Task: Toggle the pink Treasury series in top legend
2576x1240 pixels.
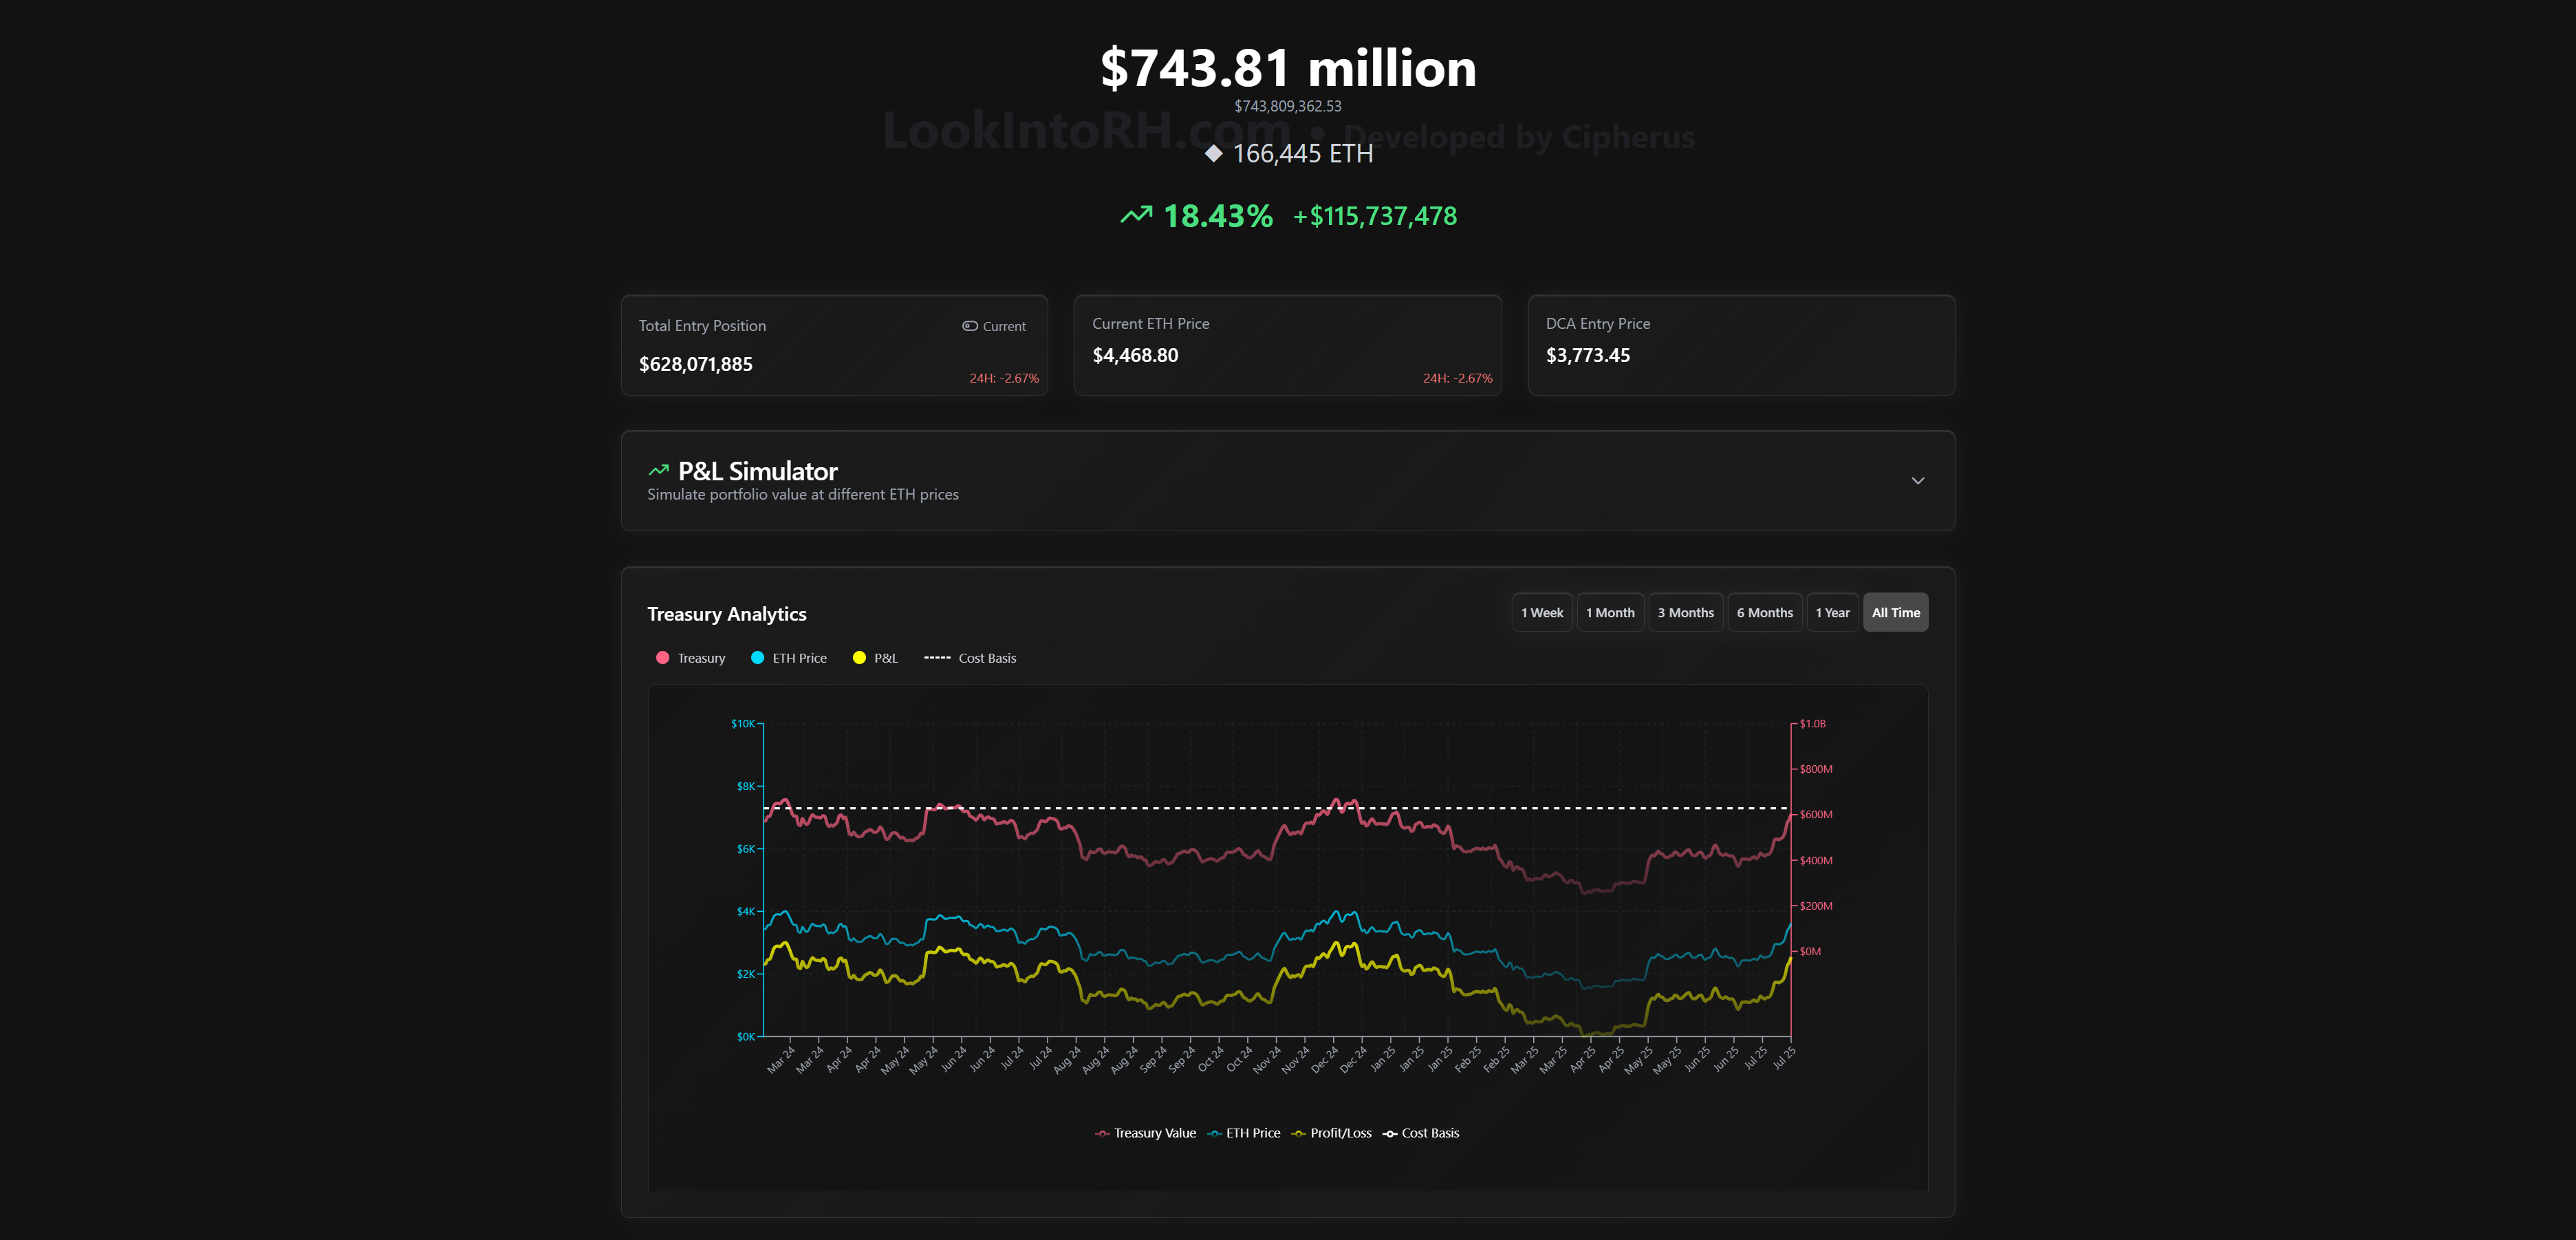Action: point(662,658)
